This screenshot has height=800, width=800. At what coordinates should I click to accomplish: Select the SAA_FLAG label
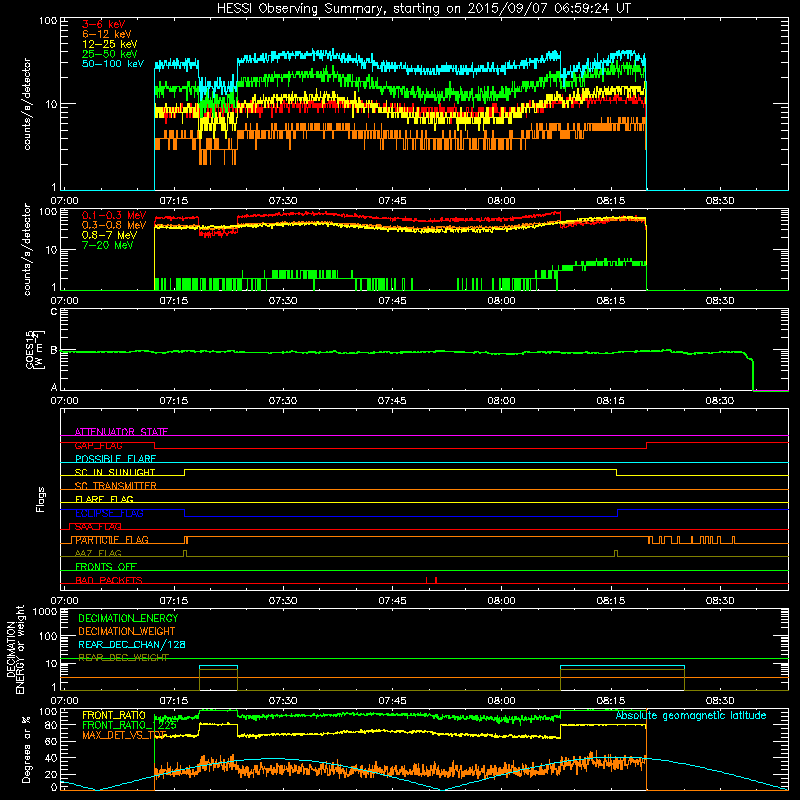[x=98, y=527]
